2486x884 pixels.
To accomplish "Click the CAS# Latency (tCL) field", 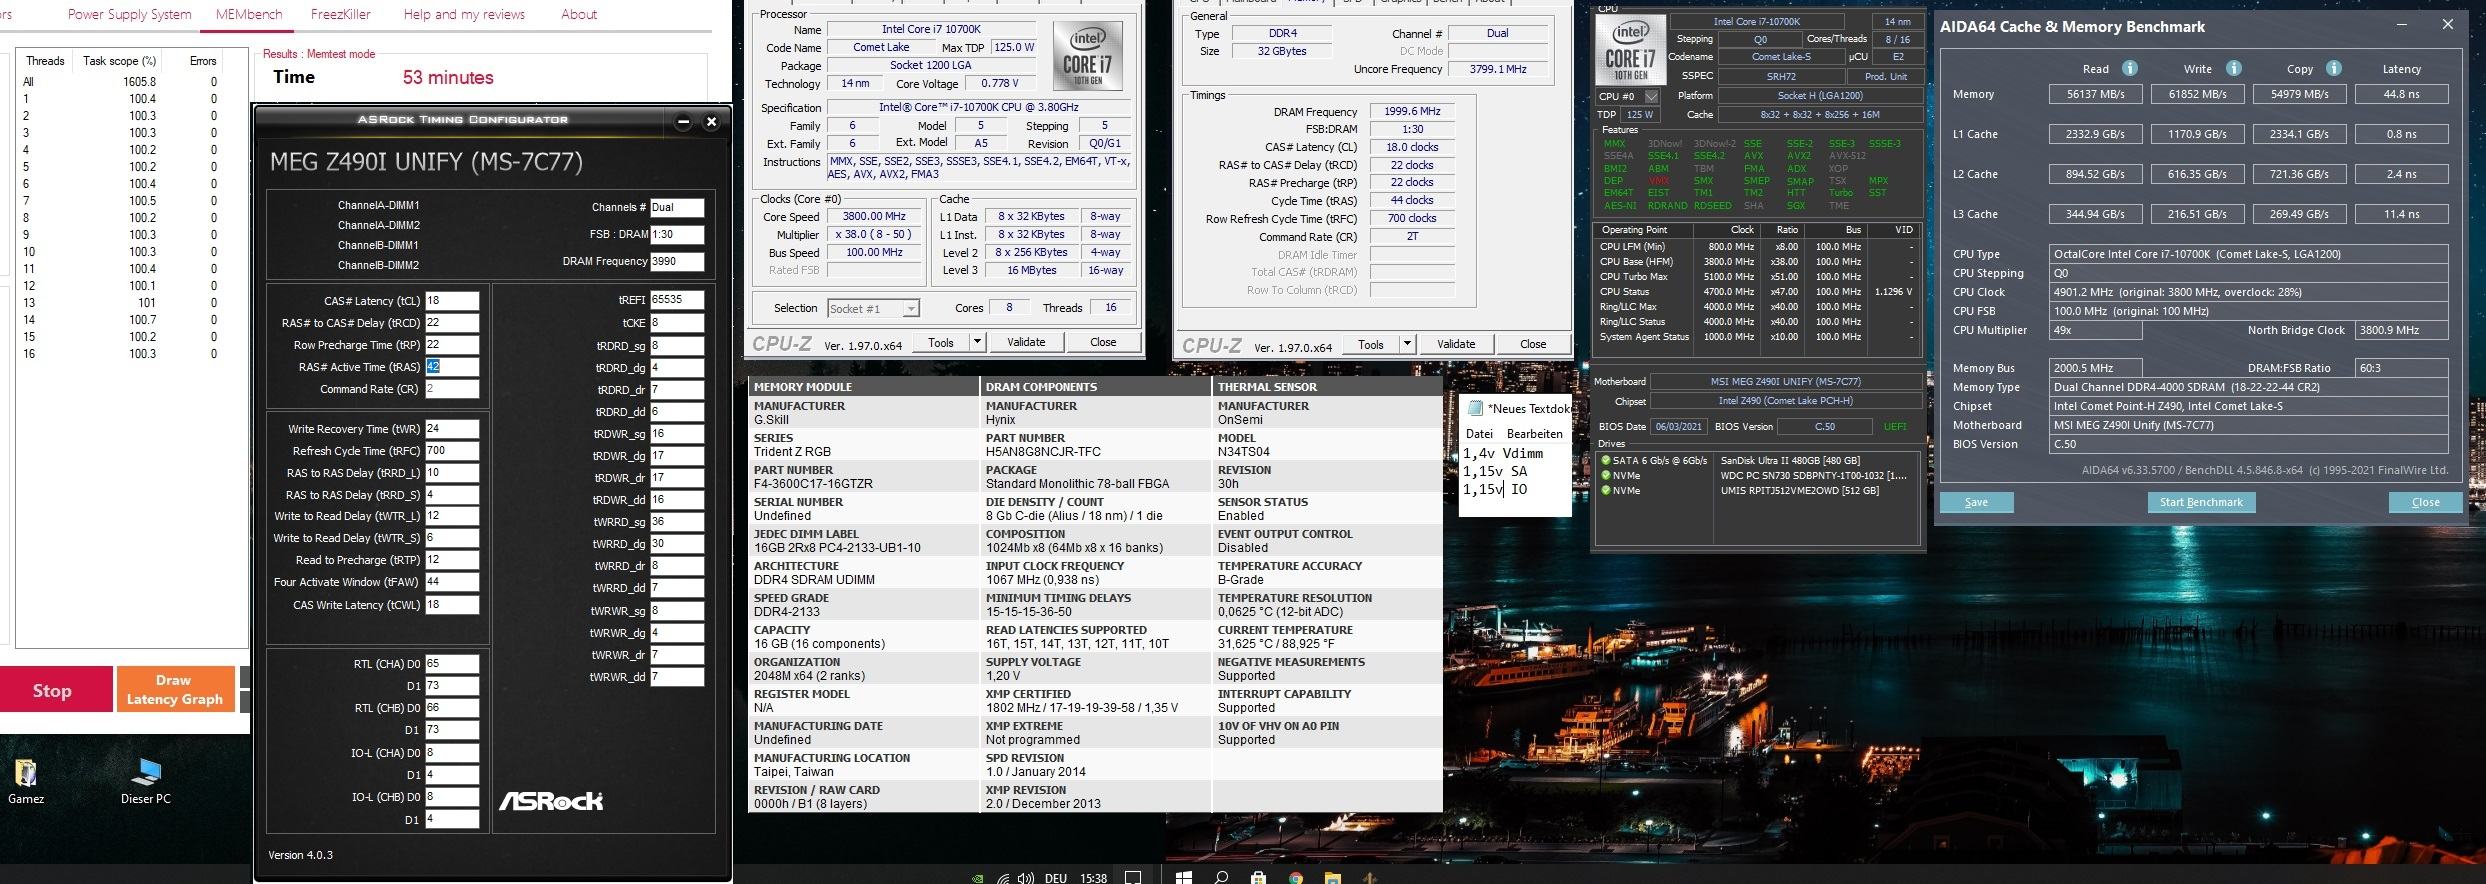I will click(452, 301).
